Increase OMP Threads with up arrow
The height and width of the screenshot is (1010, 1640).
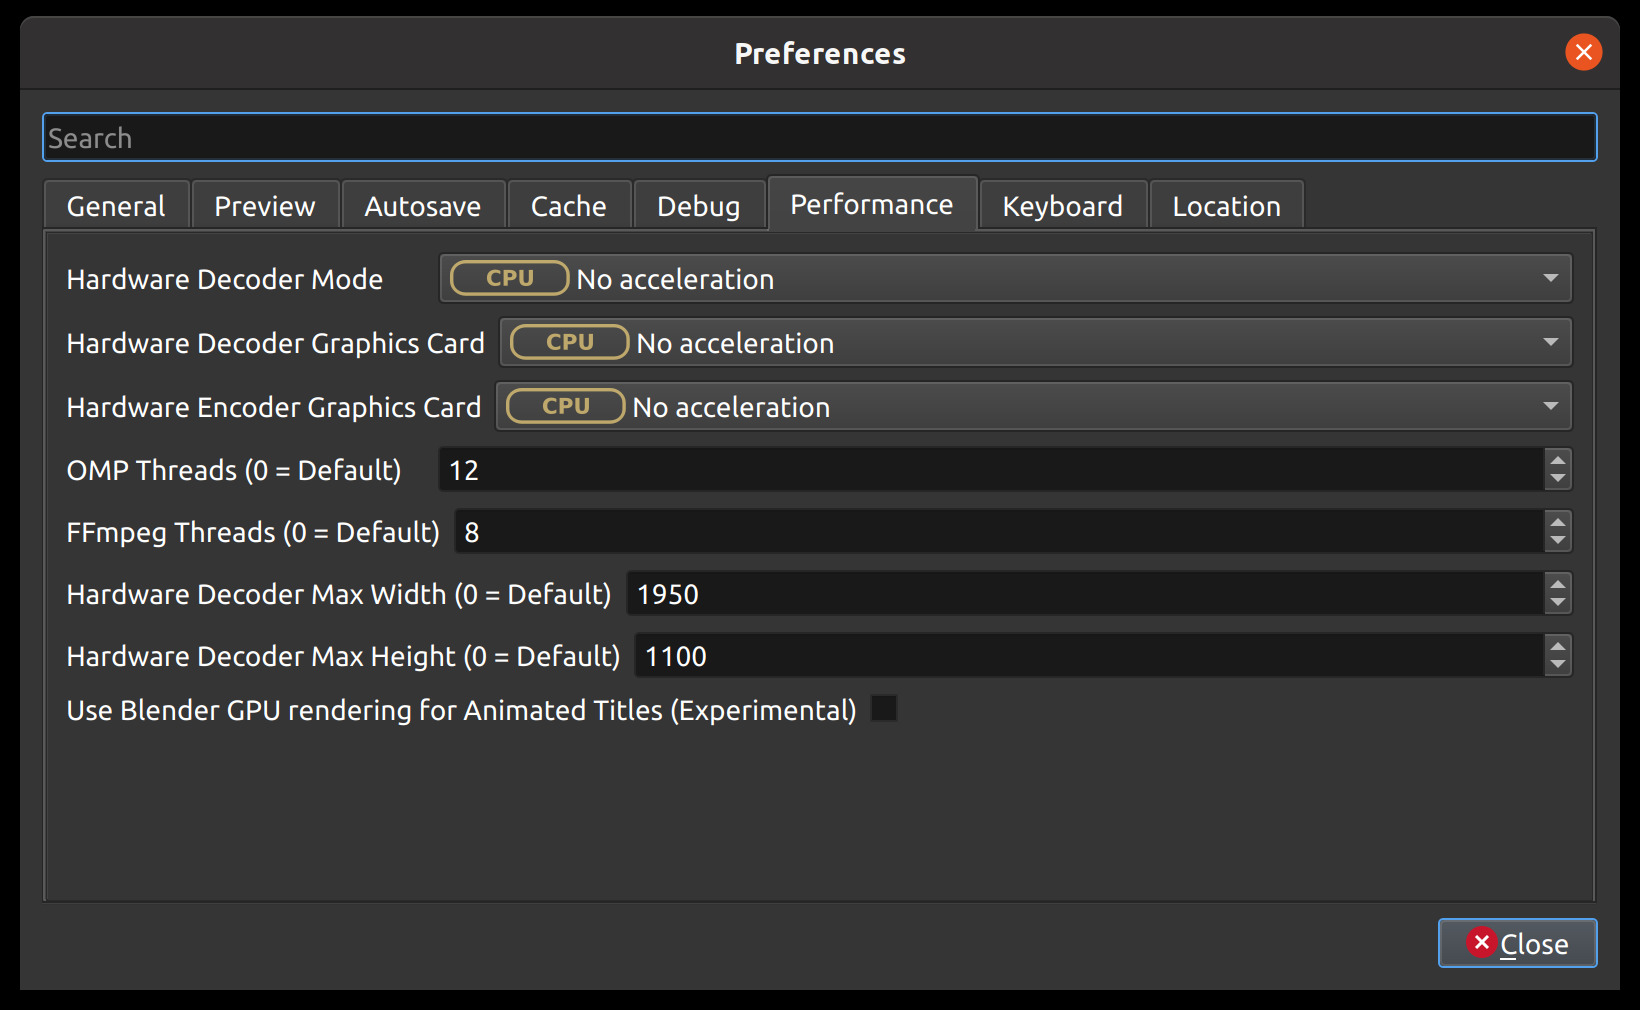click(1557, 460)
